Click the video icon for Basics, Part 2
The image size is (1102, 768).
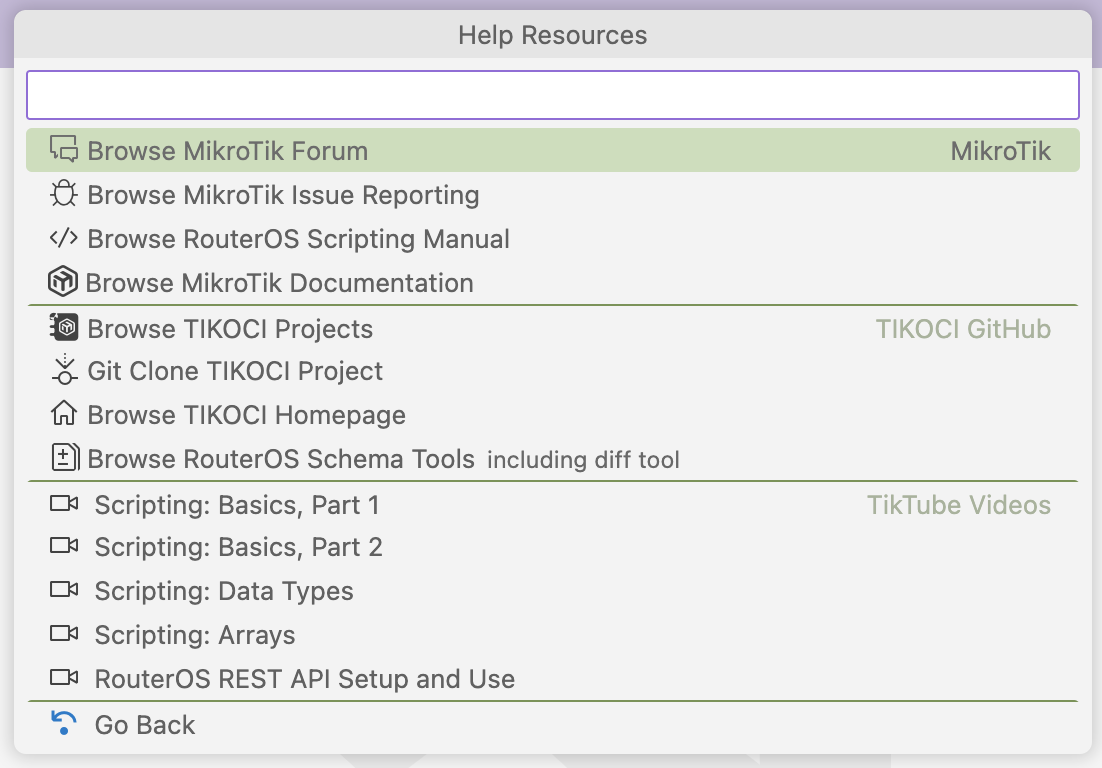64,546
